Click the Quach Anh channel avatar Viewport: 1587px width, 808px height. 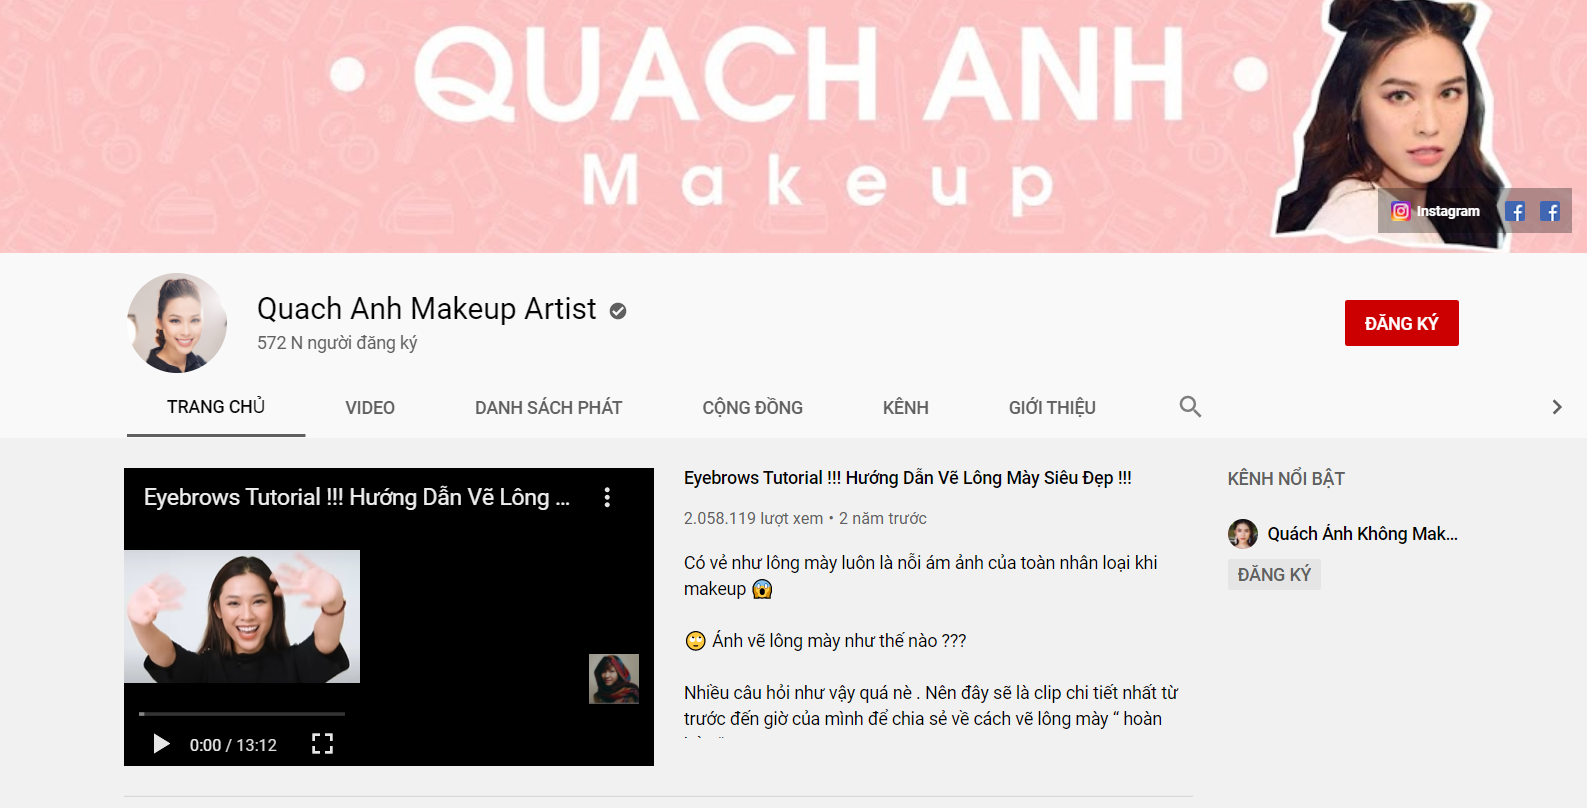pos(177,323)
